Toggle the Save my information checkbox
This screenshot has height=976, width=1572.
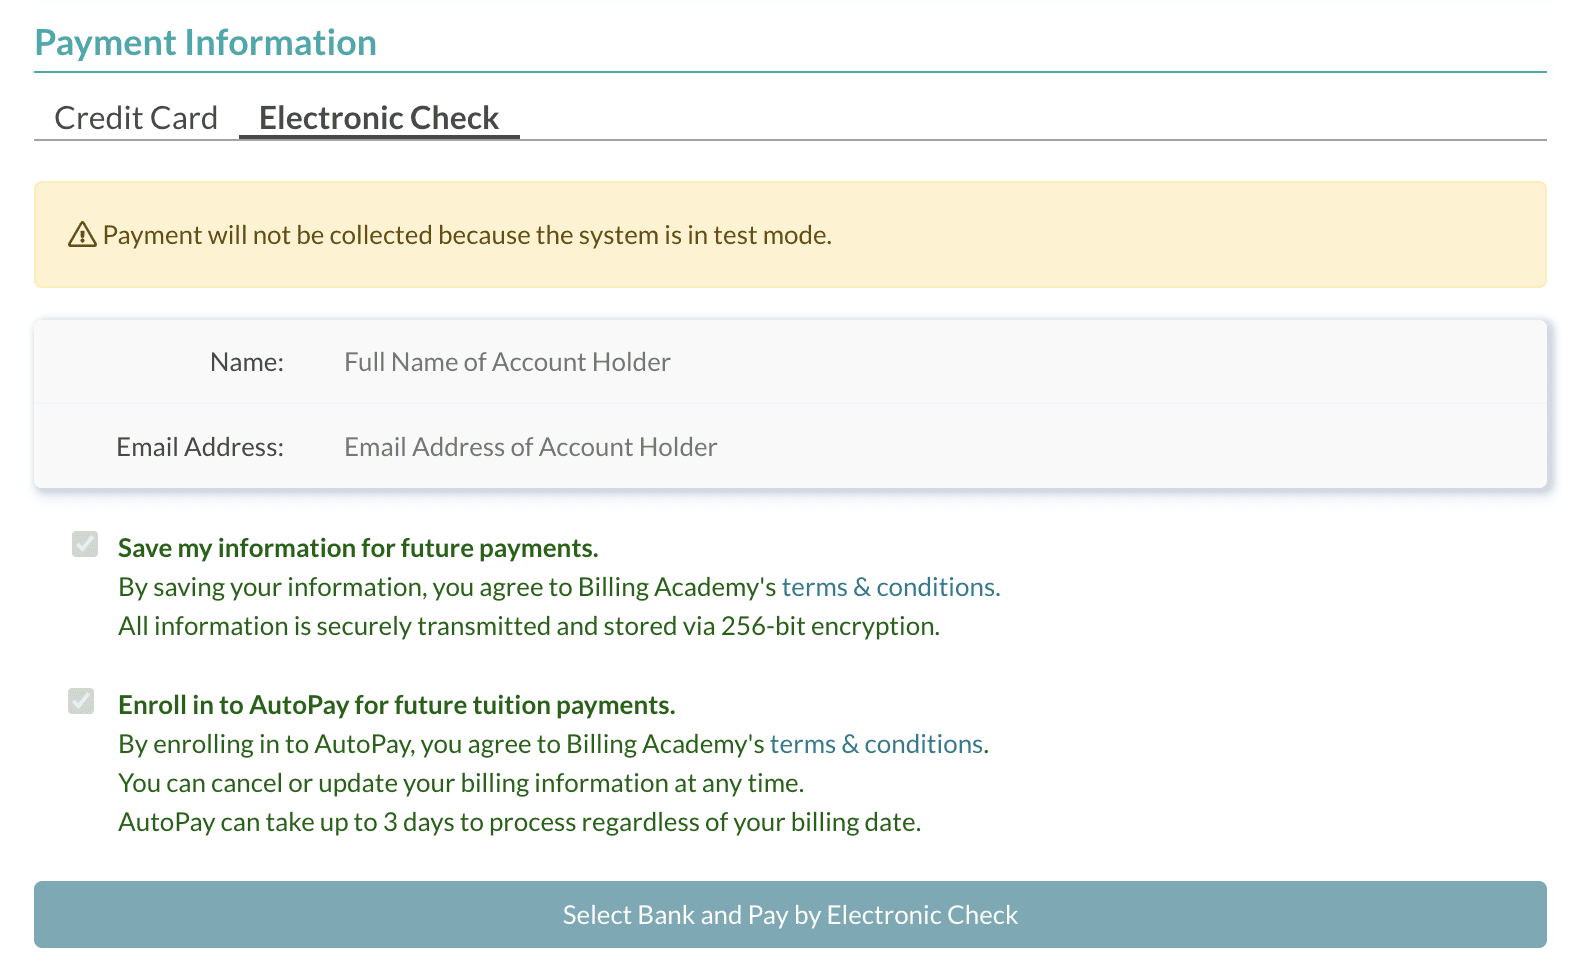(85, 545)
